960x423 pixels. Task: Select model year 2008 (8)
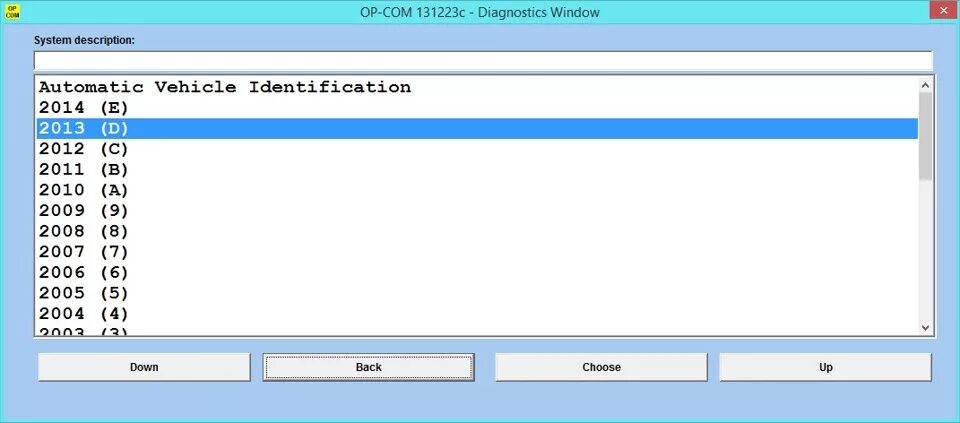click(477, 231)
